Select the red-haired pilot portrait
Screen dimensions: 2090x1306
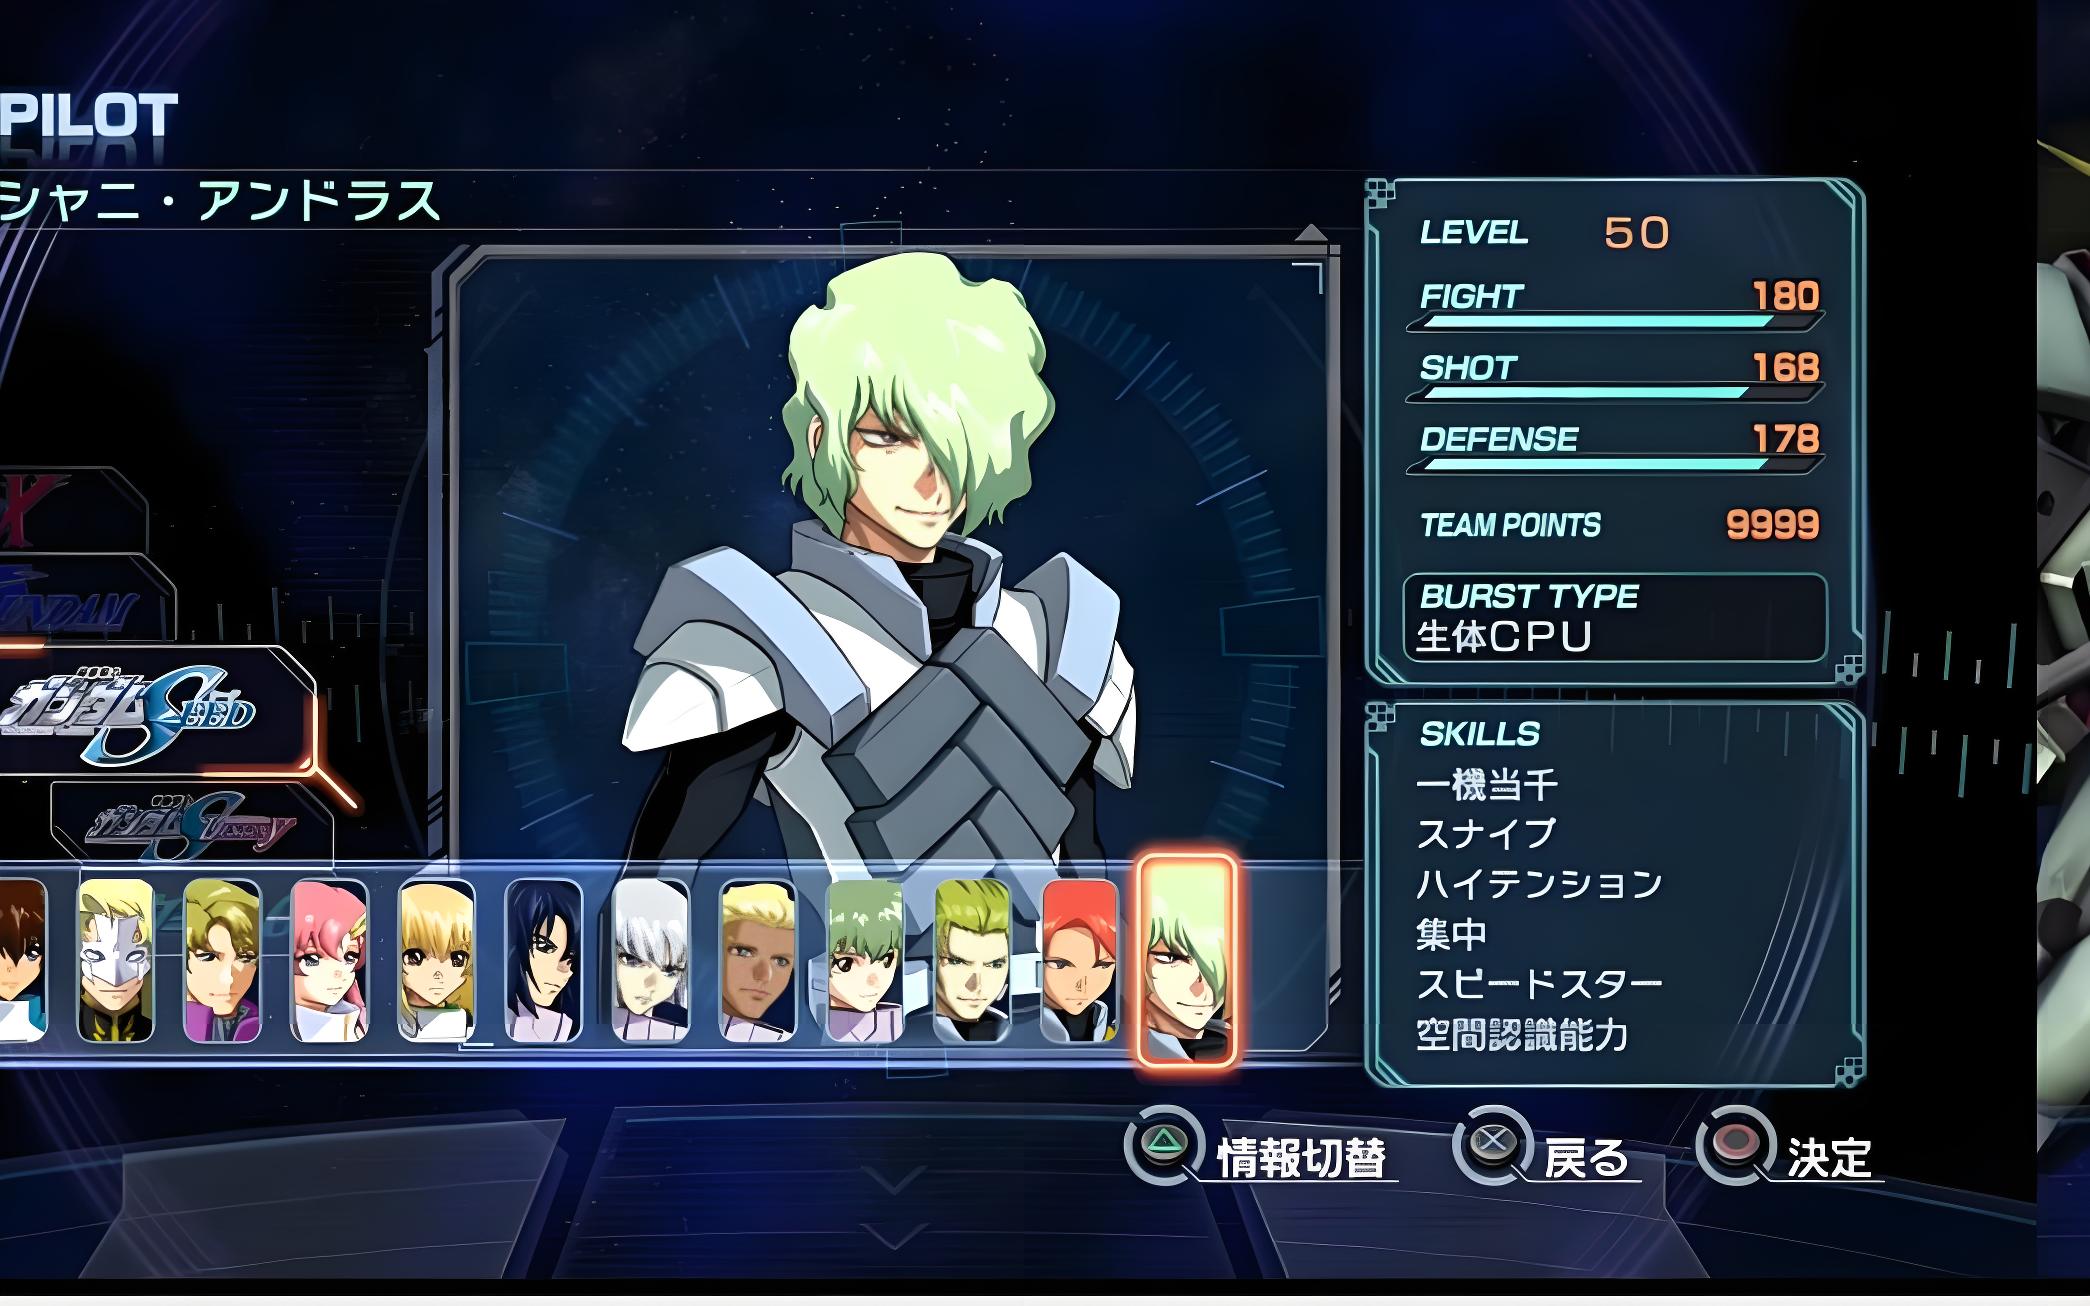point(1079,960)
